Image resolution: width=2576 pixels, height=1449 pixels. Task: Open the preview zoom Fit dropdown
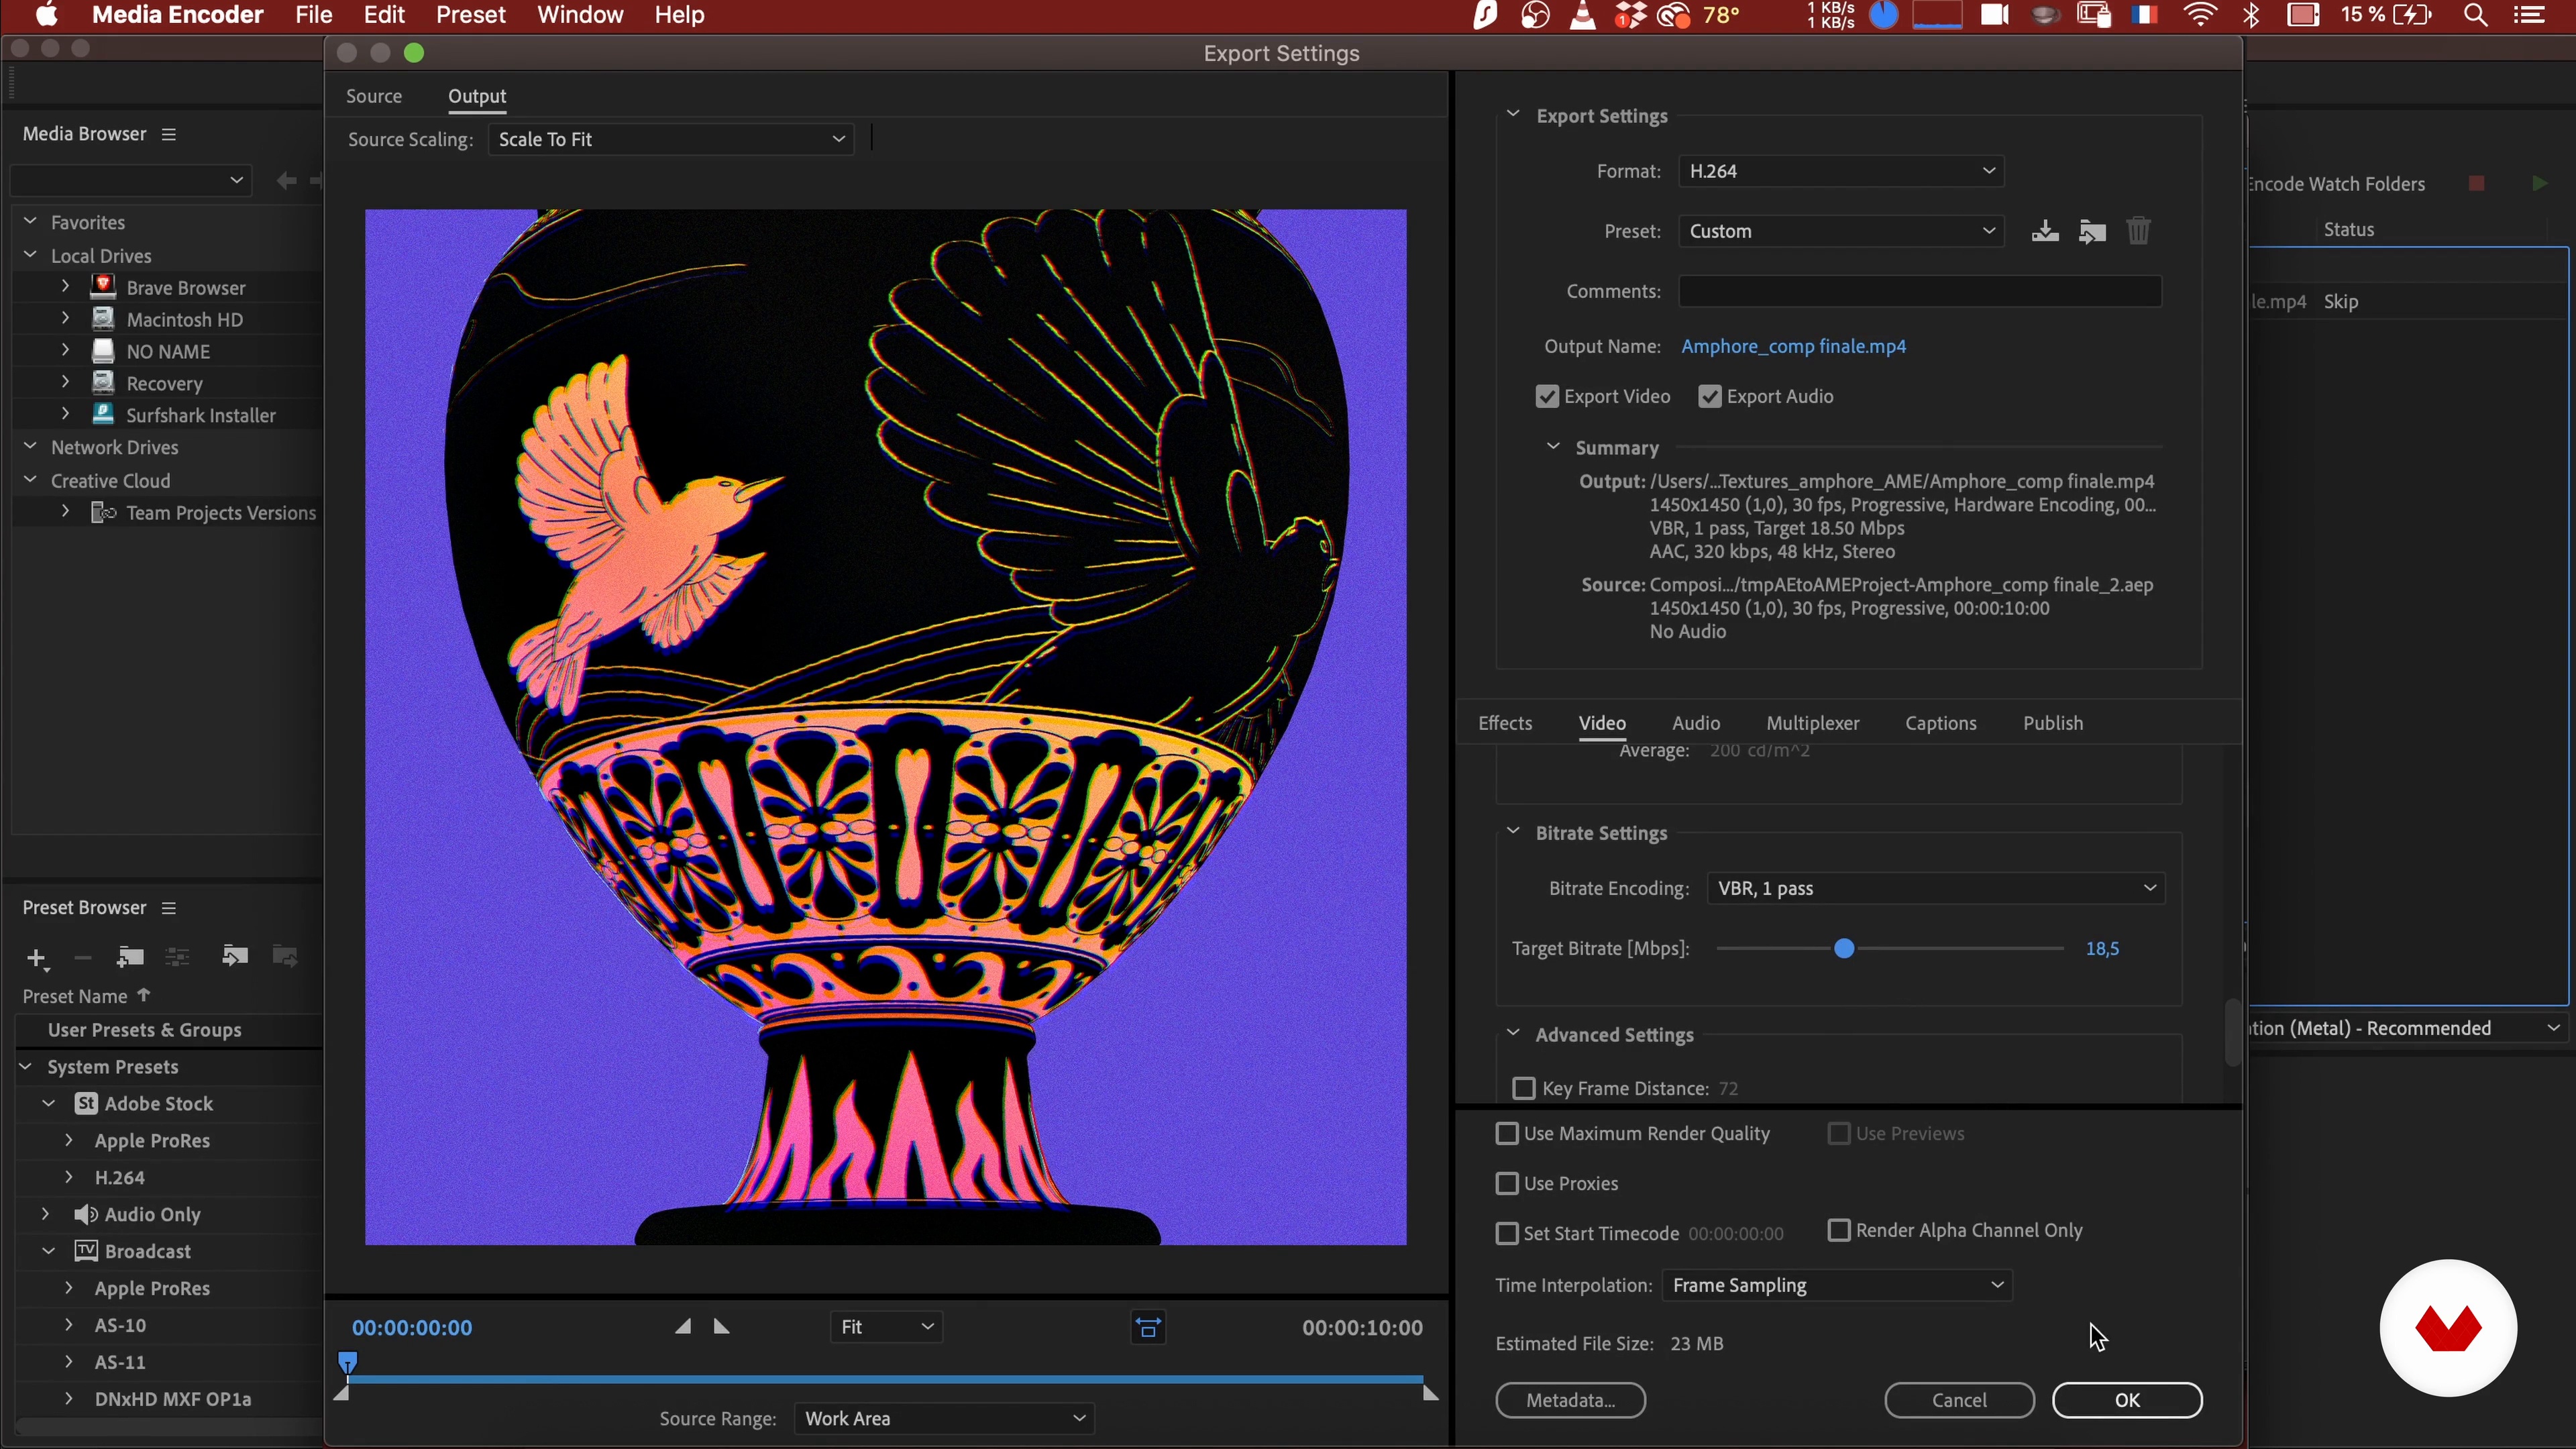coord(886,1328)
